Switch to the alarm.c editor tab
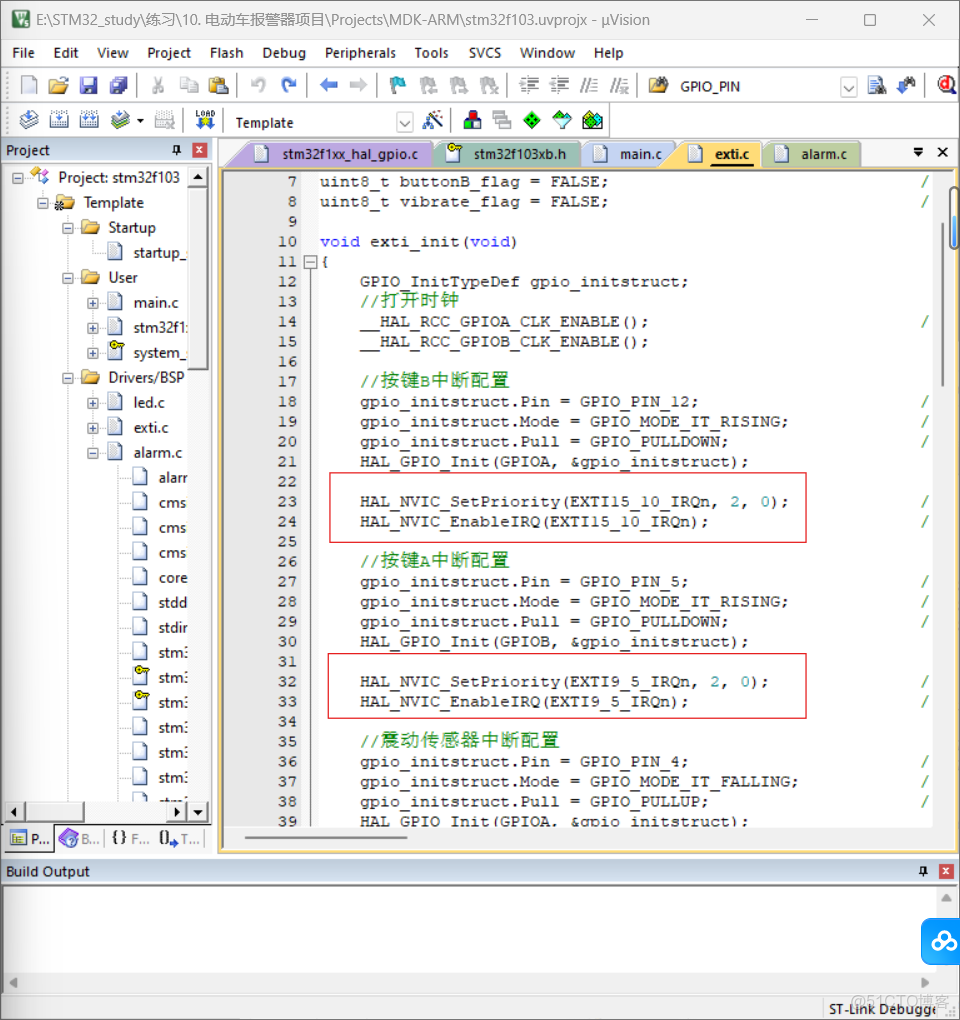 click(823, 154)
